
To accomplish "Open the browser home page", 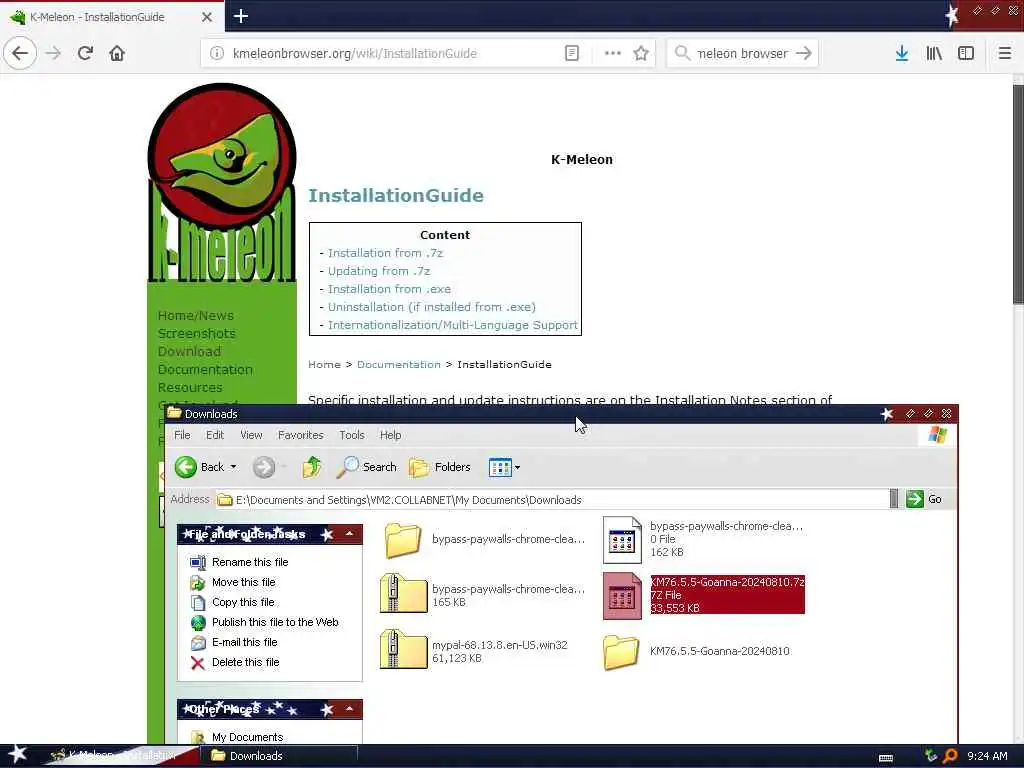I will tap(117, 53).
